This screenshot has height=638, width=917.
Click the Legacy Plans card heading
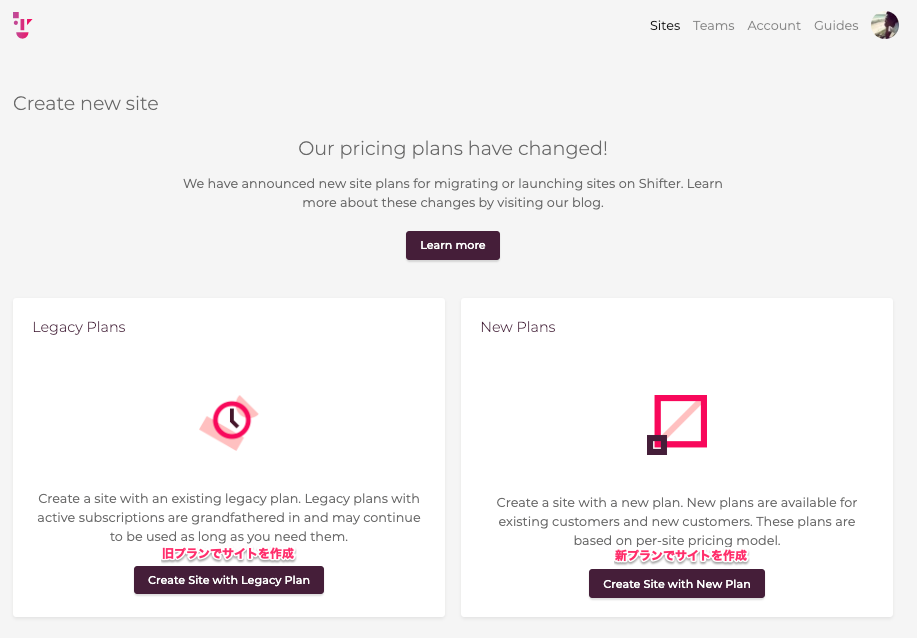79,327
